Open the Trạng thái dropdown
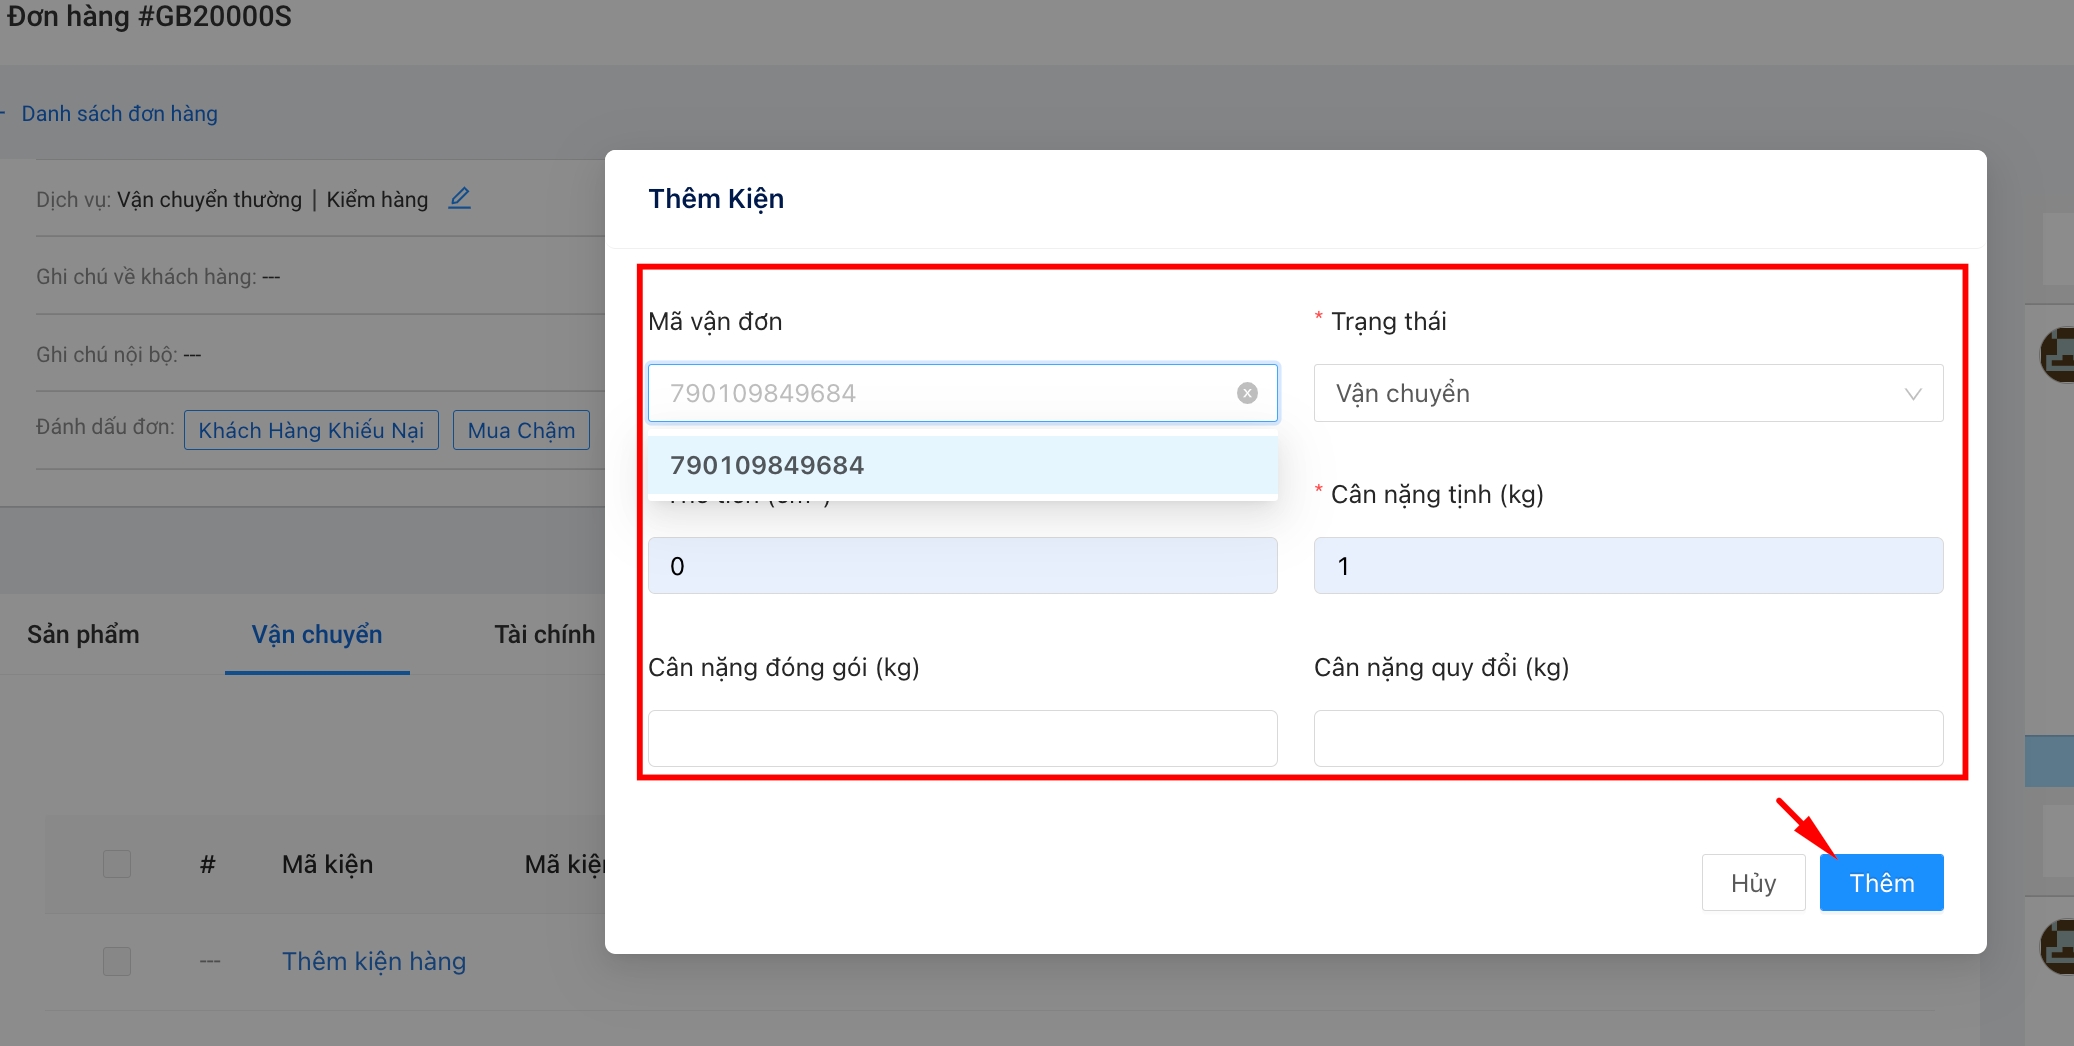The image size is (2074, 1046). point(1627,393)
